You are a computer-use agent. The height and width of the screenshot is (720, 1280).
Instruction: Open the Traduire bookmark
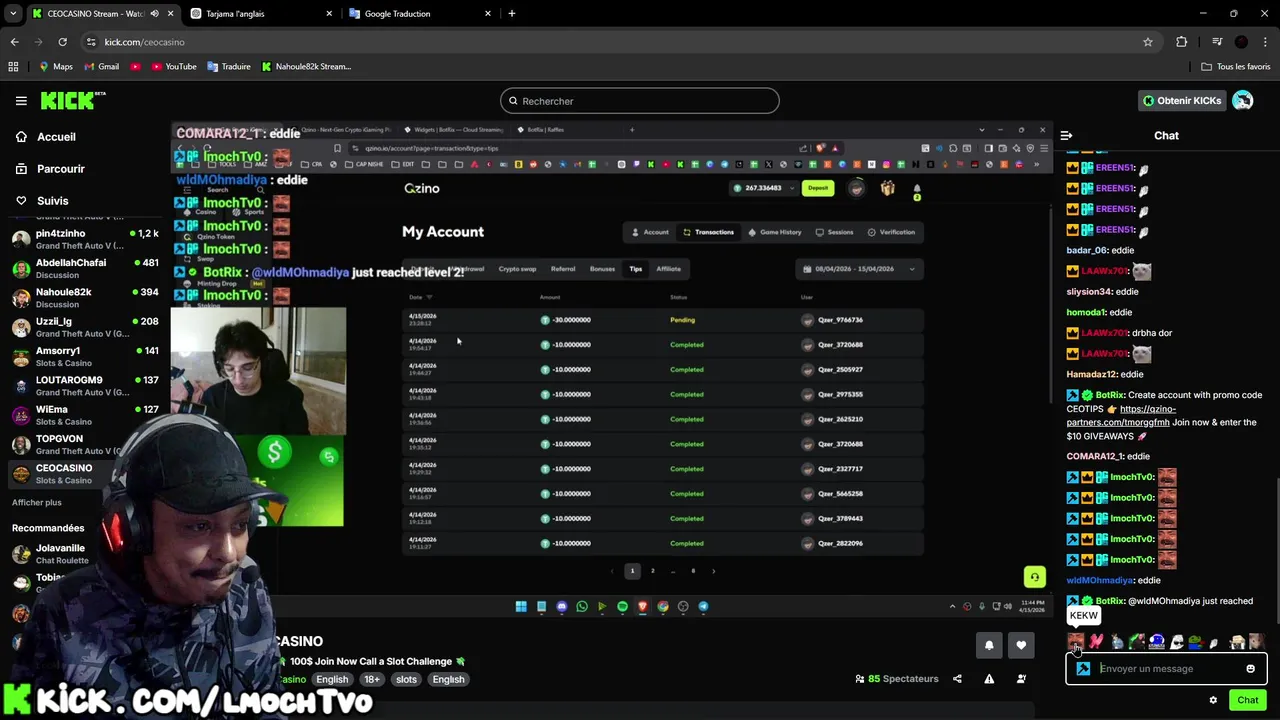click(x=229, y=67)
